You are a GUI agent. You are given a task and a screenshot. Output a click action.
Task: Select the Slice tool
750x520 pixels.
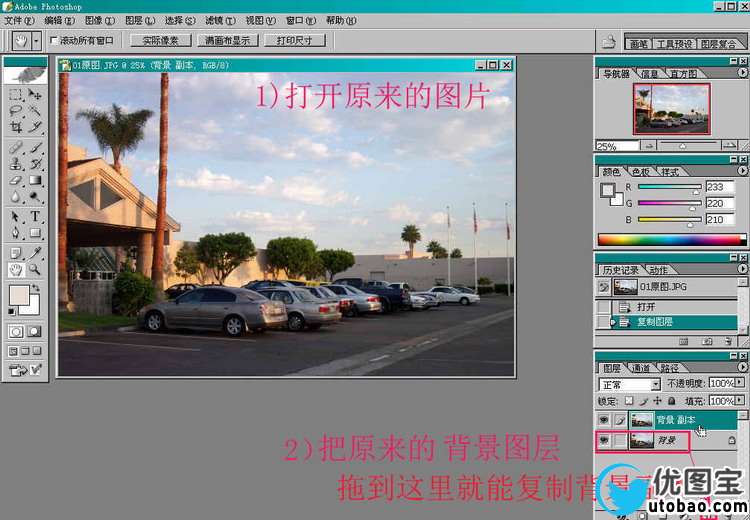[34, 127]
